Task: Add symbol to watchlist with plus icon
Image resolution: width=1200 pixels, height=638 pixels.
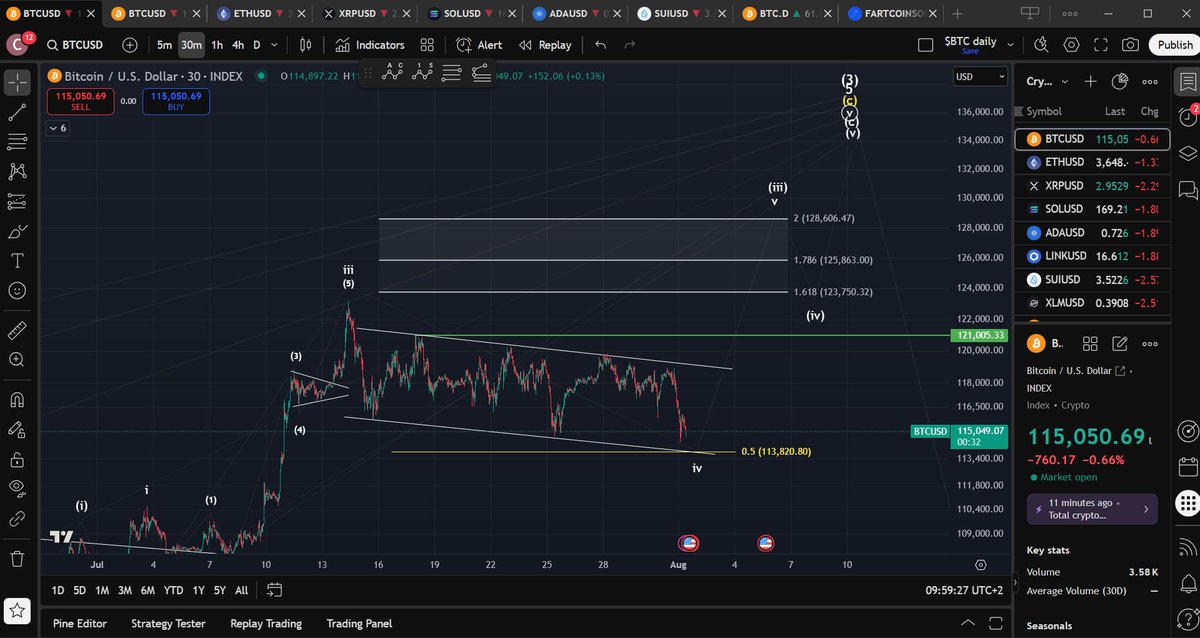Action: tap(1091, 82)
